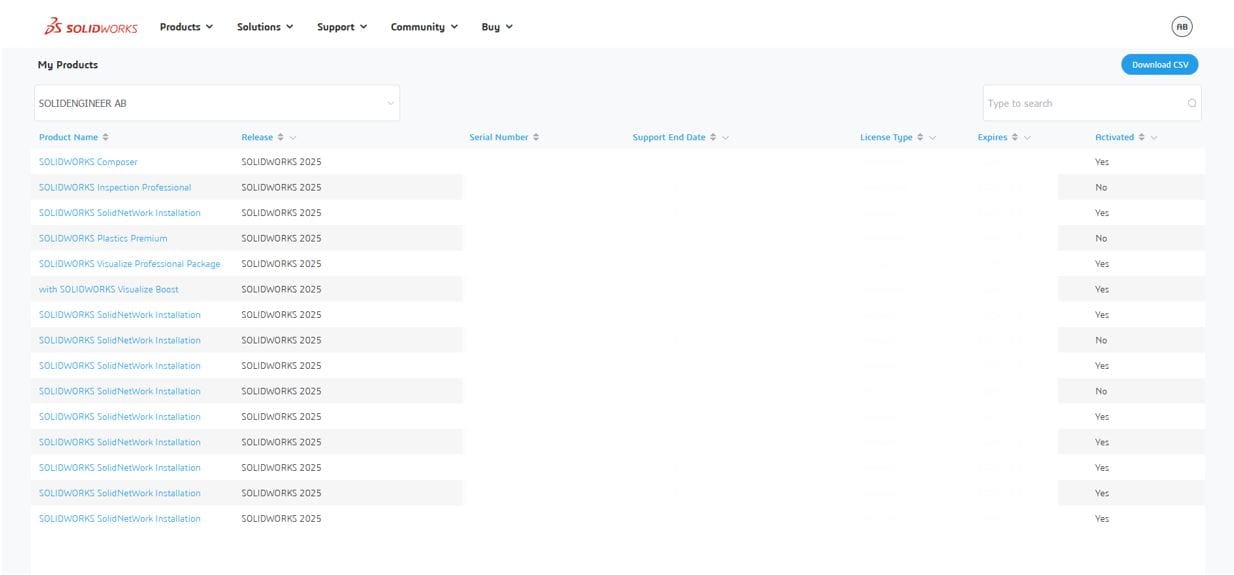Screen dimensions: 1234x575
Task: Expand the Support navigation menu
Action: 342,27
